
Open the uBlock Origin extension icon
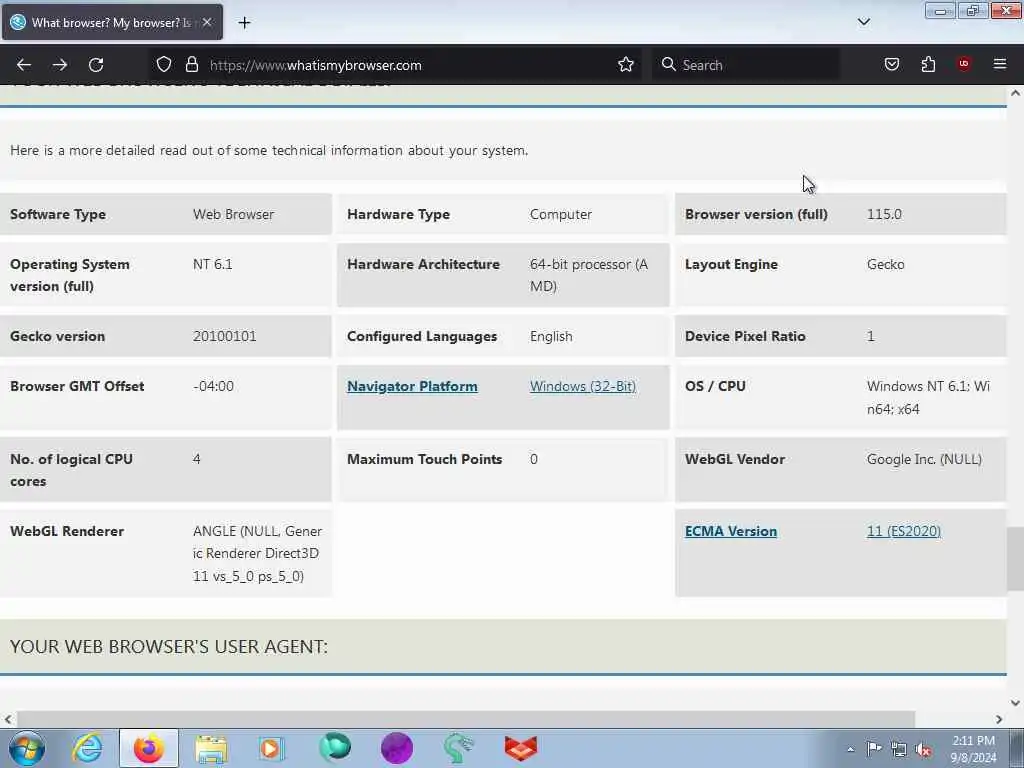(964, 63)
